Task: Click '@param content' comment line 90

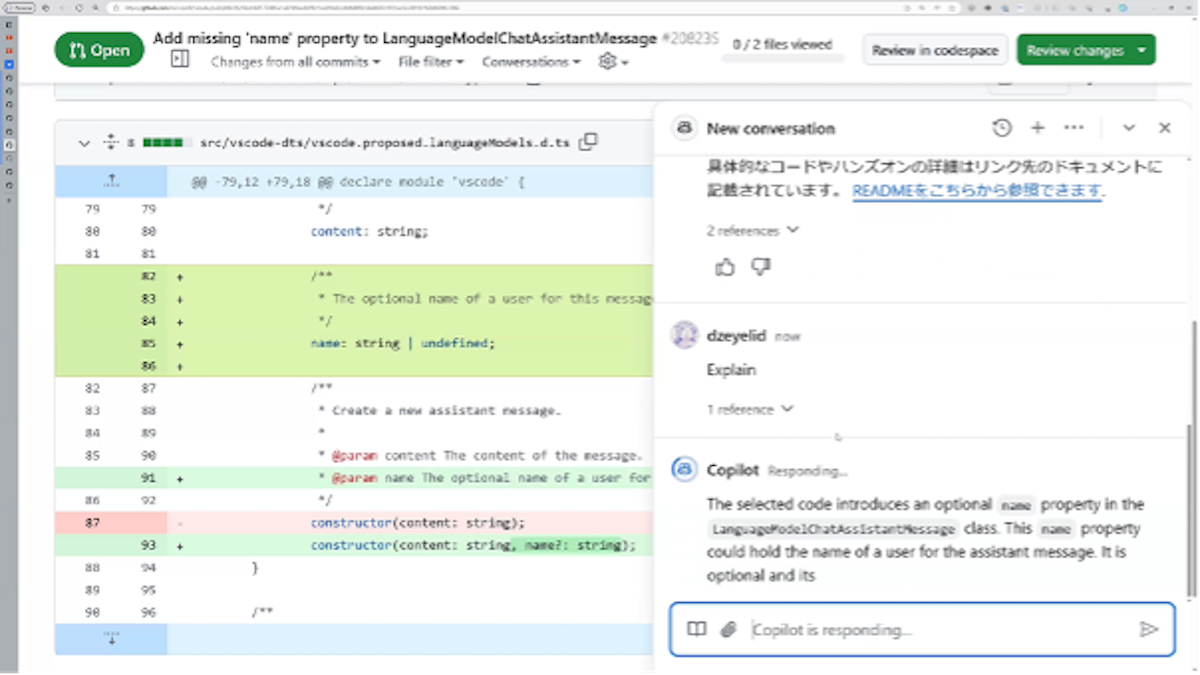Action: pos(479,455)
